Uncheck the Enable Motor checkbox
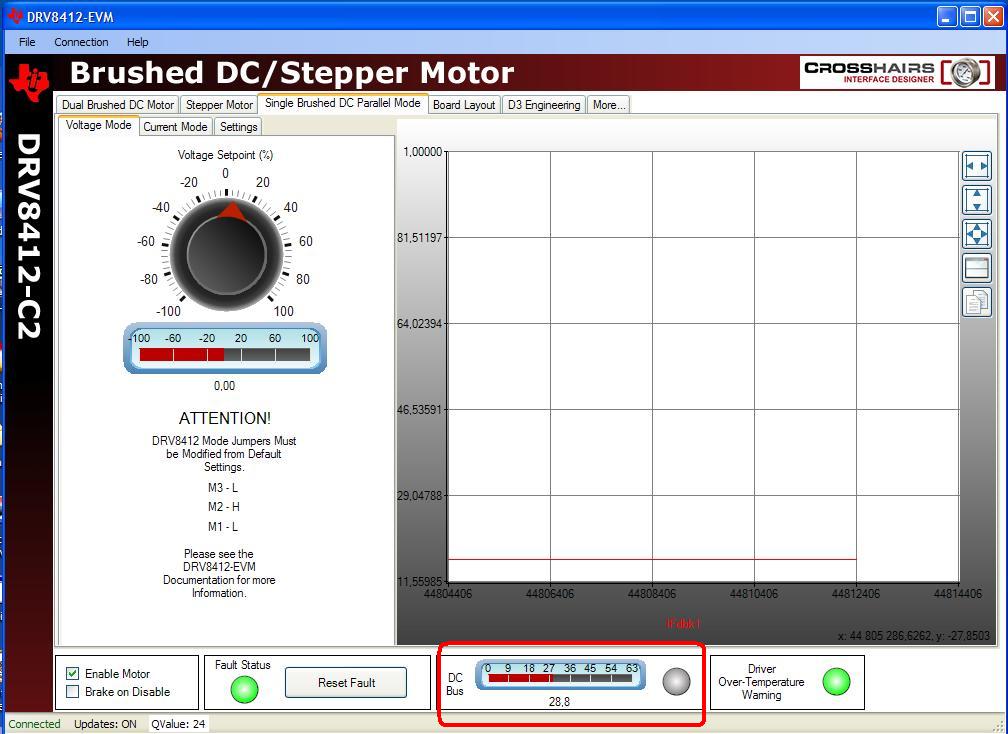 [x=73, y=674]
